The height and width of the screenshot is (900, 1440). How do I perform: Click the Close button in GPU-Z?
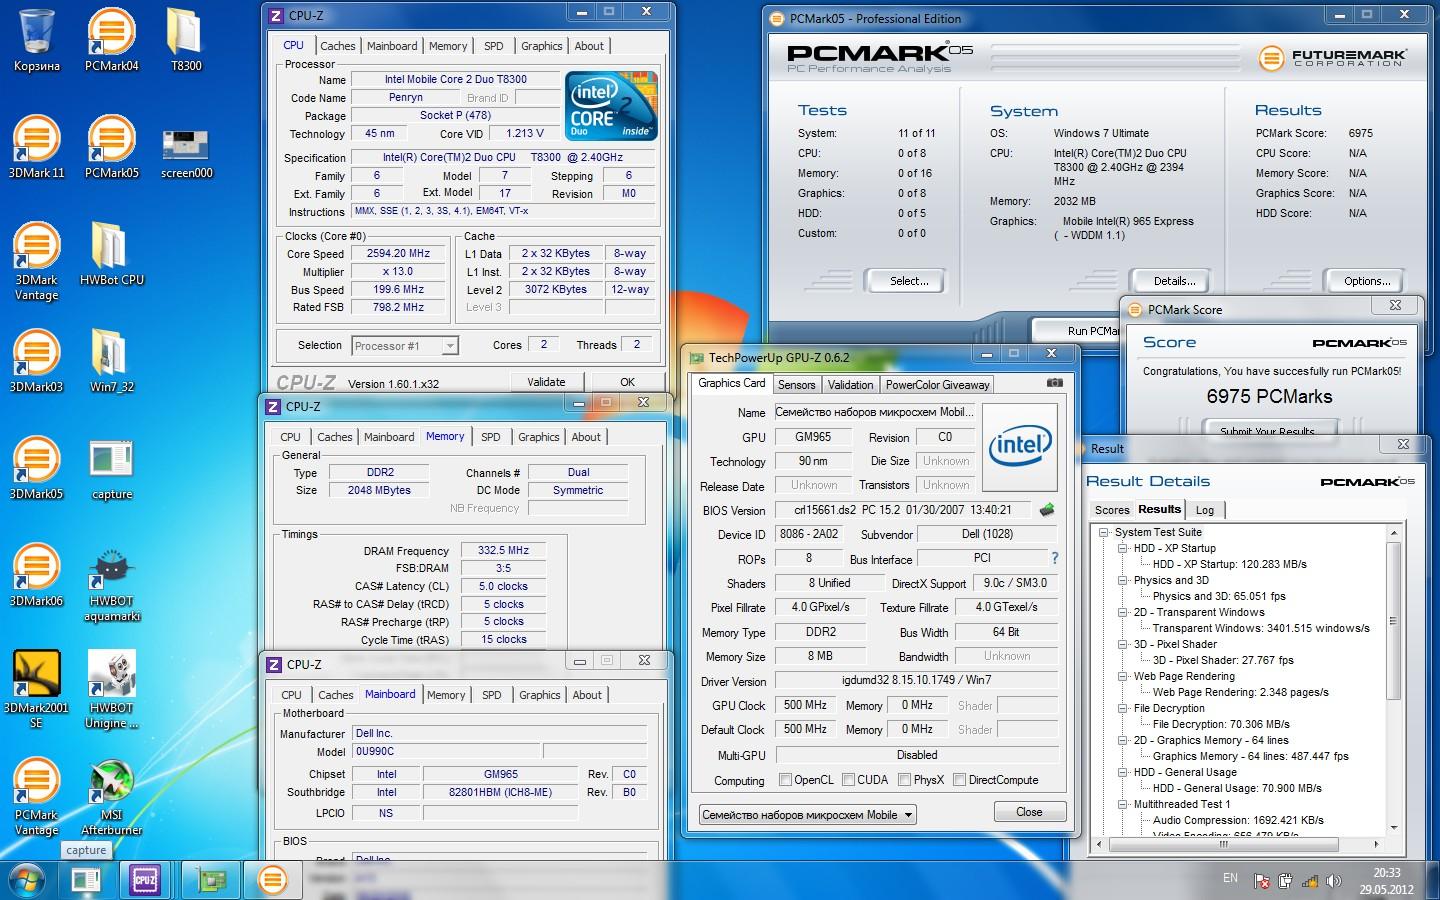(x=1029, y=812)
